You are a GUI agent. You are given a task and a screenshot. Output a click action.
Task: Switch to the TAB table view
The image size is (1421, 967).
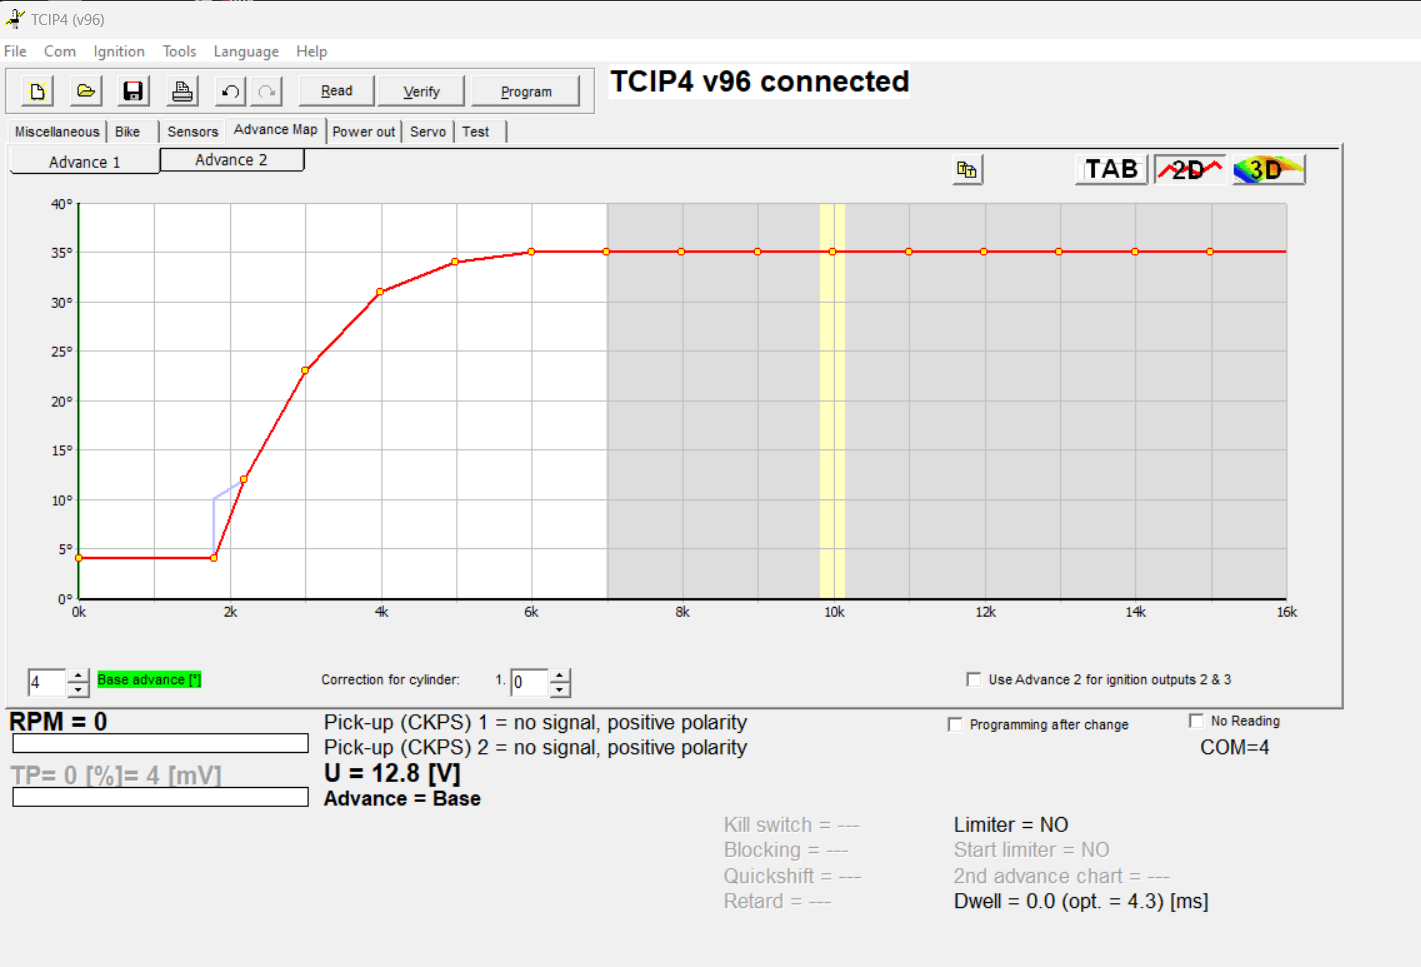click(x=1111, y=170)
